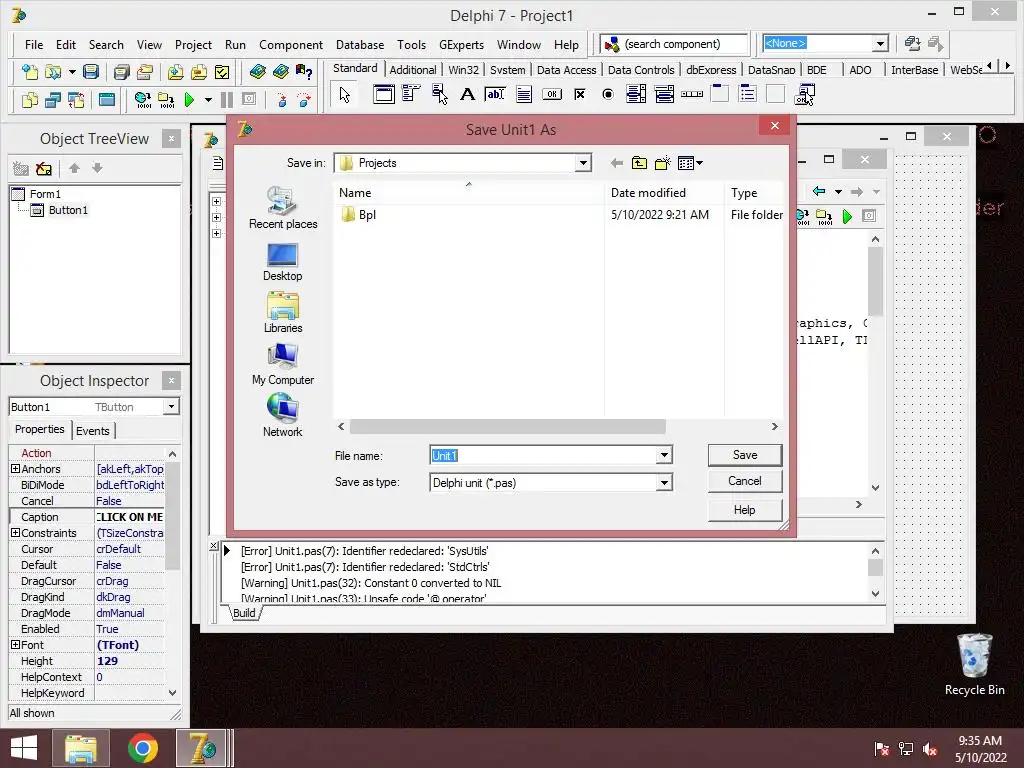Click the Help Contents book icon
1024x768 pixels.
click(258, 72)
